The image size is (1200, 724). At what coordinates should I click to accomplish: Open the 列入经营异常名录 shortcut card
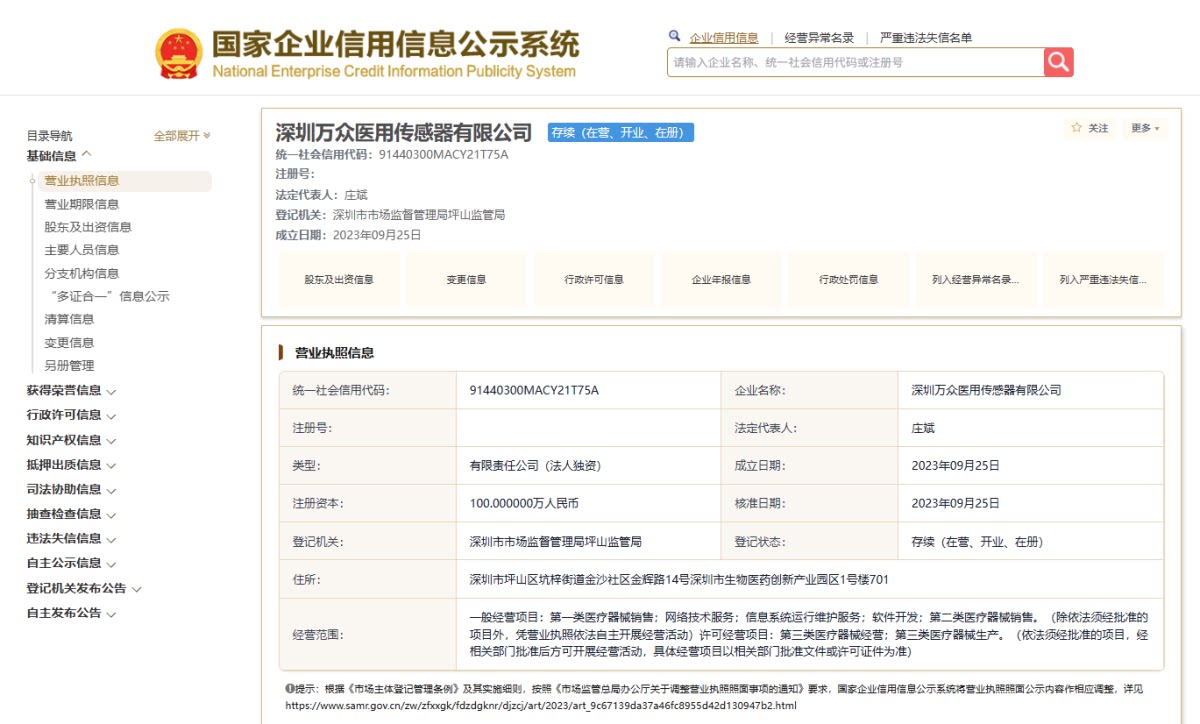pyautogui.click(x=975, y=279)
